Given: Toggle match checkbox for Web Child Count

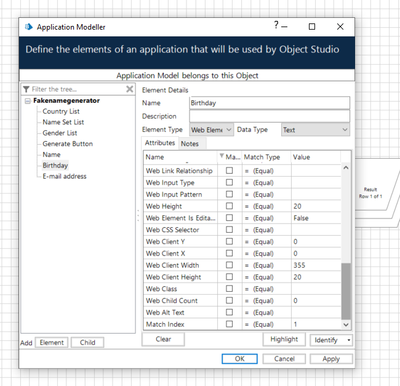Looking at the screenshot, I should click(x=229, y=300).
